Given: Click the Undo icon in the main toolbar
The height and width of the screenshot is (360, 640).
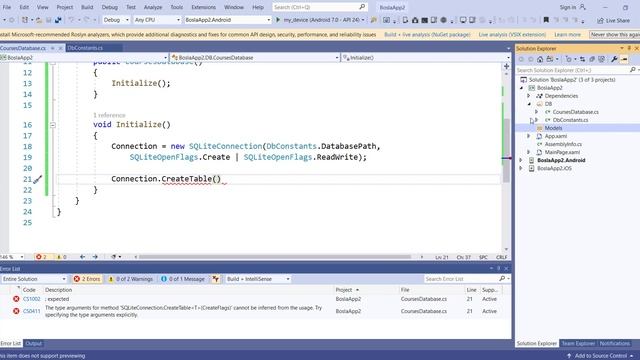Looking at the screenshot, I should [x=71, y=20].
